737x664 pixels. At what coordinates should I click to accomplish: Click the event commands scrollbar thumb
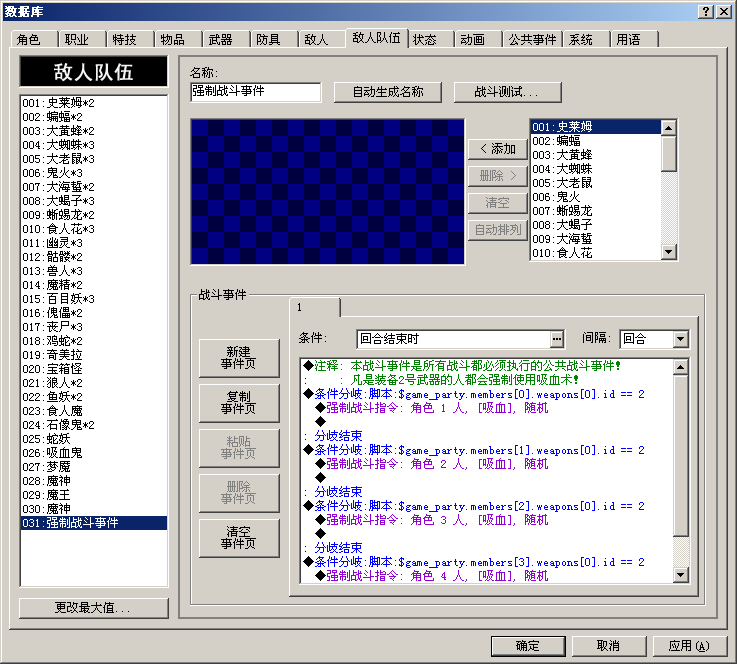tap(681, 455)
